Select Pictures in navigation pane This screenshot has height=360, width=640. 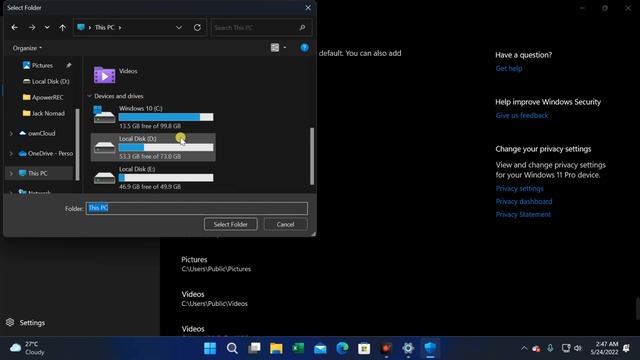tap(42, 65)
